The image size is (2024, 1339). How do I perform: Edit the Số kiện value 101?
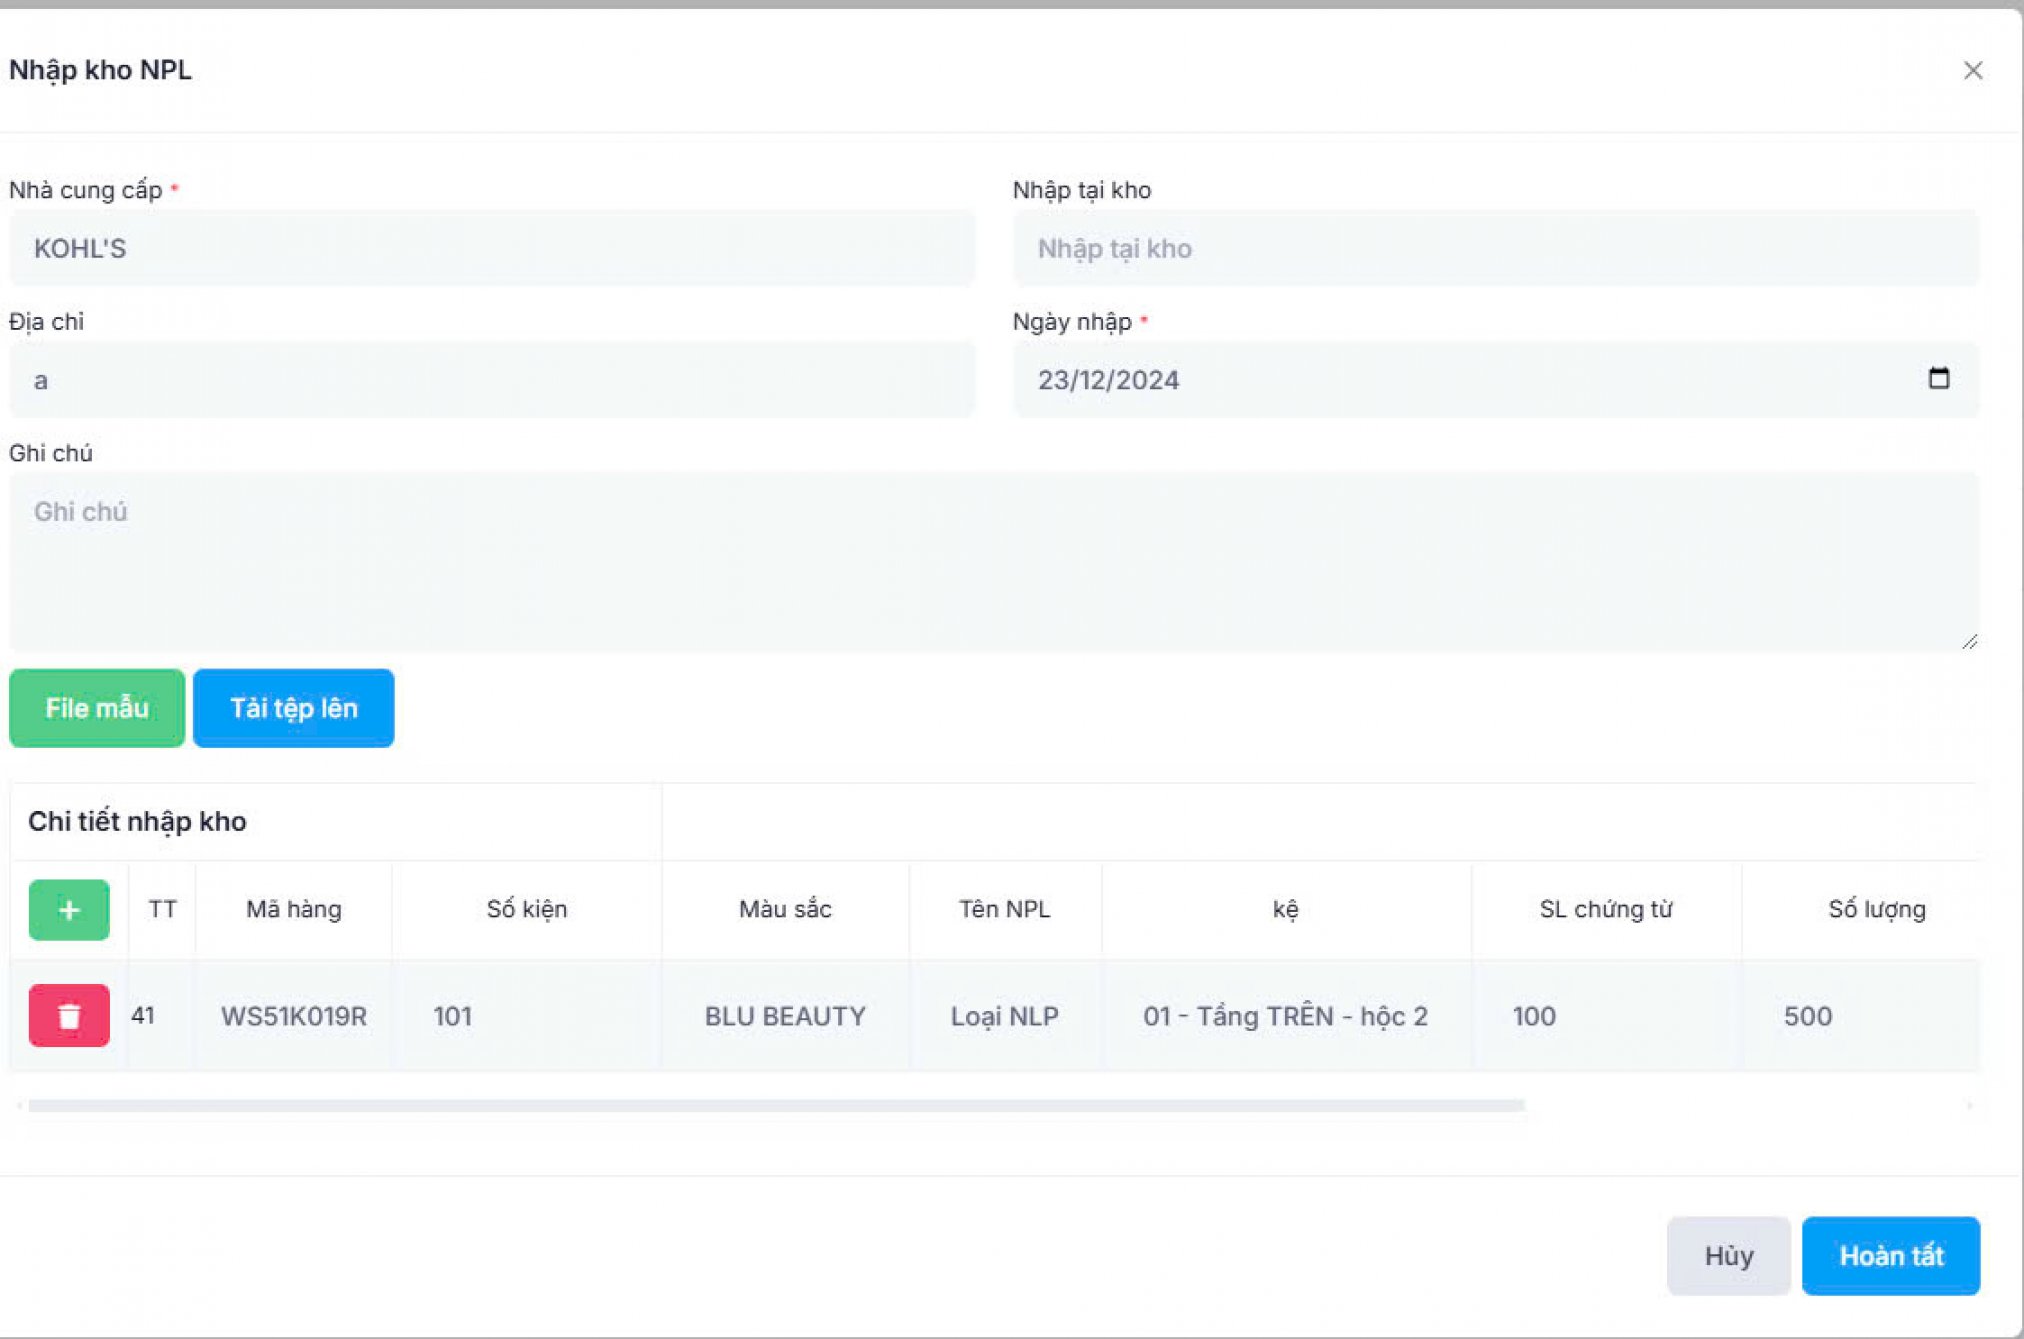pos(525,1016)
